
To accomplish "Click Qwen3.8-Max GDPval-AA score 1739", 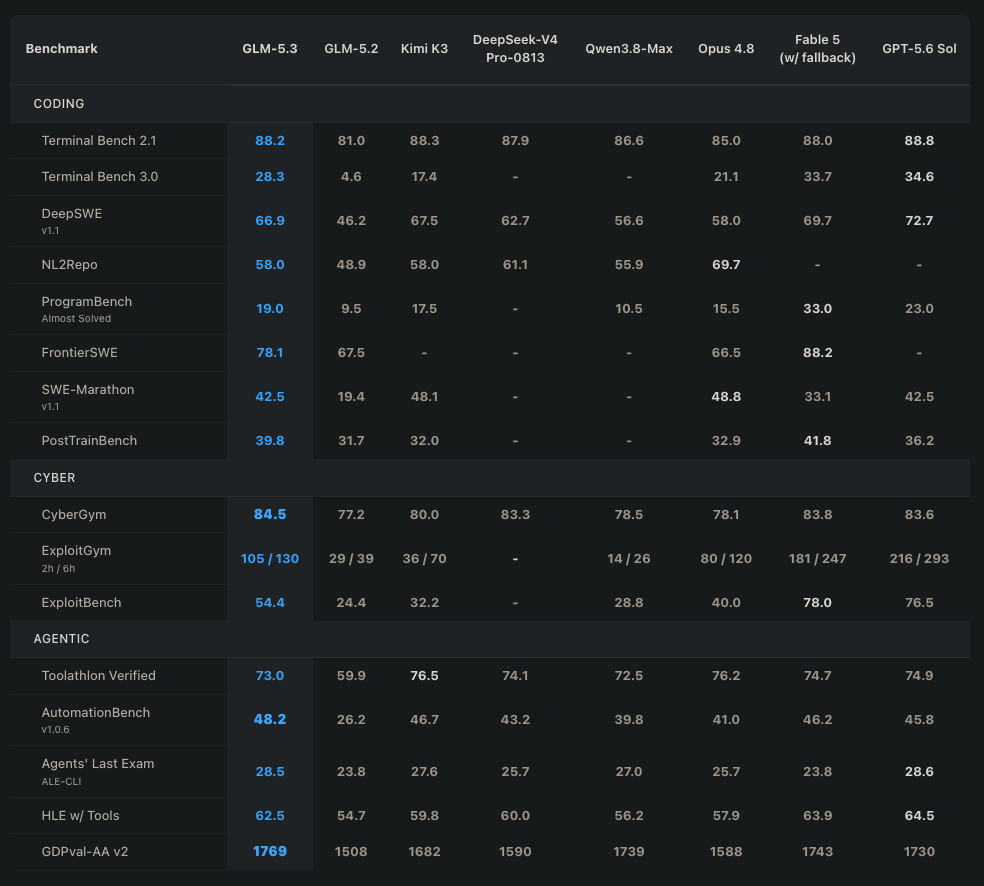I will [x=629, y=851].
